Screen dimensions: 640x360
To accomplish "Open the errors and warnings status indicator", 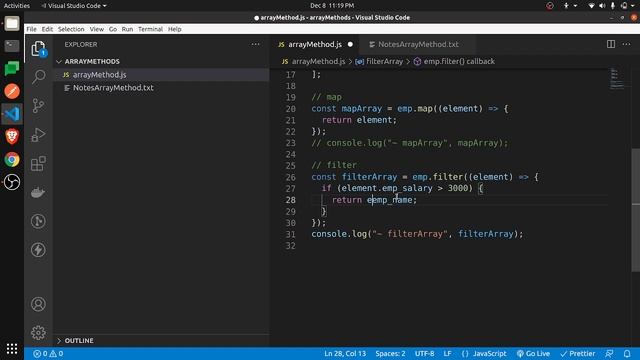I will pyautogui.click(x=48, y=353).
